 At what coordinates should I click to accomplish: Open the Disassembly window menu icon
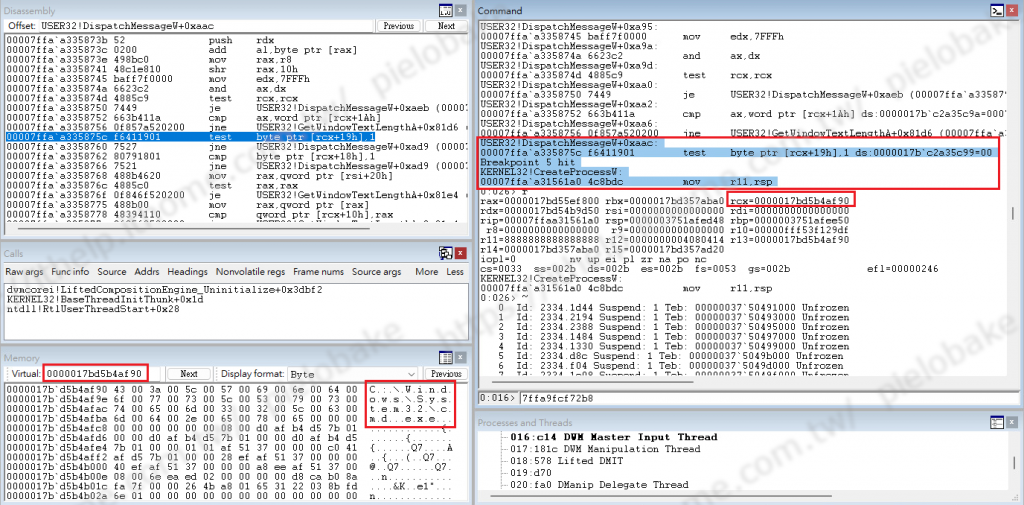(x=446, y=10)
